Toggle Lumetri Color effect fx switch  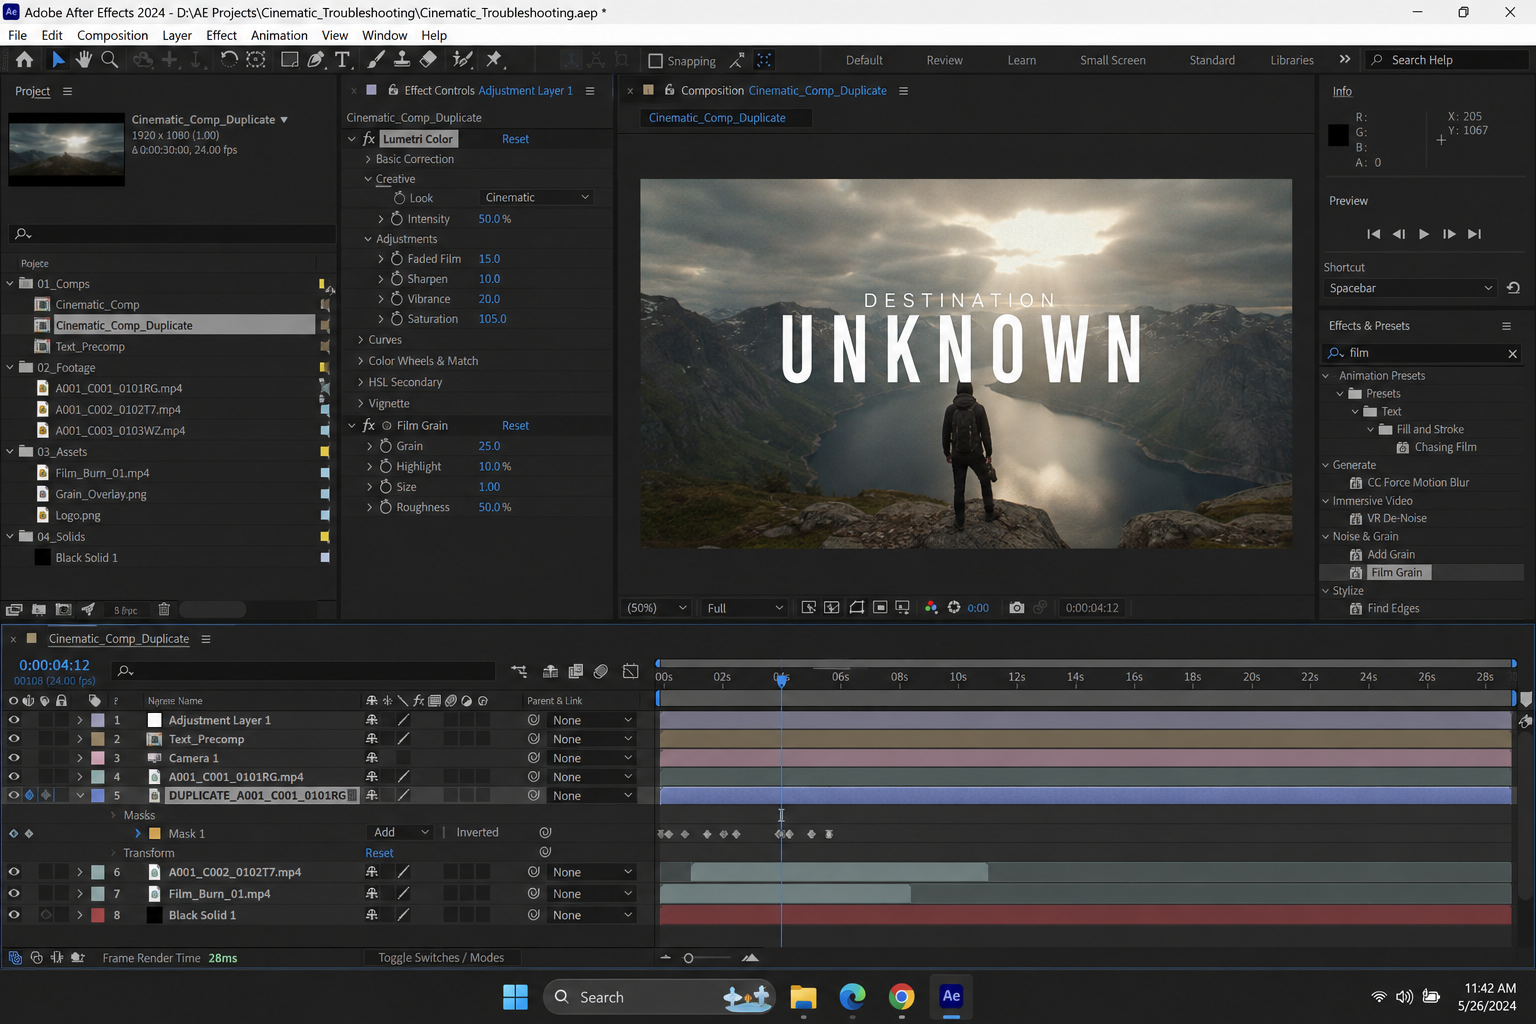369,139
